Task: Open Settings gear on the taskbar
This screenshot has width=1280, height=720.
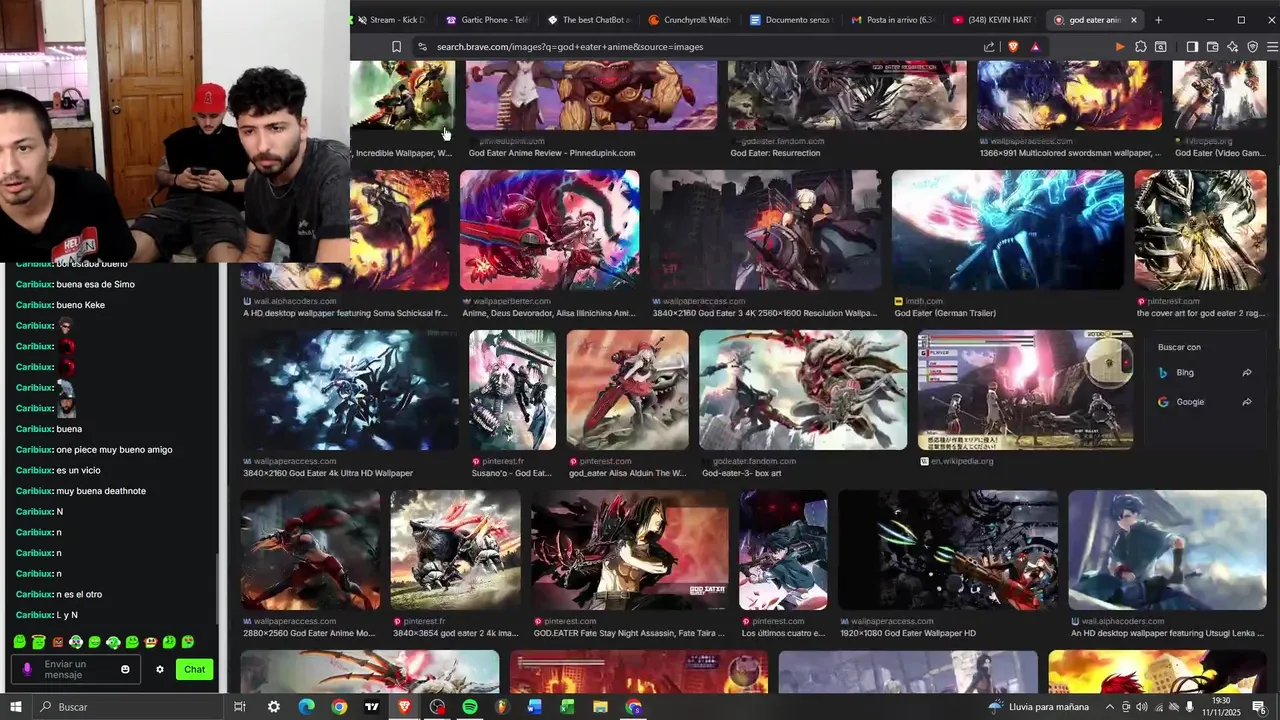Action: click(273, 707)
